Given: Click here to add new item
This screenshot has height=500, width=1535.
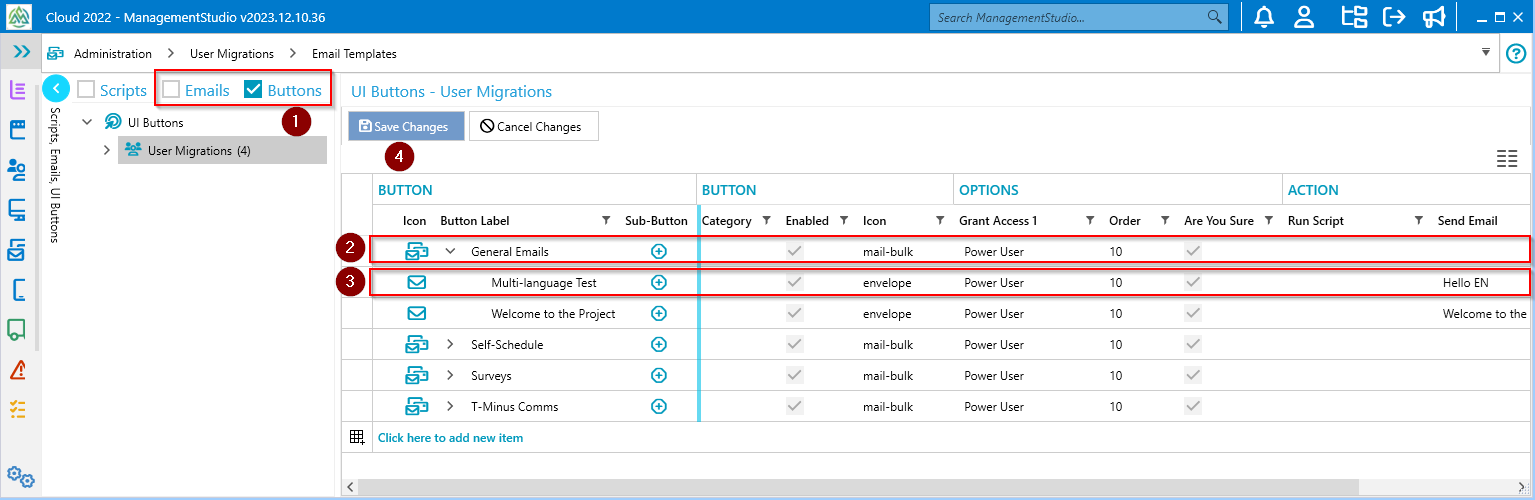Looking at the screenshot, I should click(x=450, y=438).
